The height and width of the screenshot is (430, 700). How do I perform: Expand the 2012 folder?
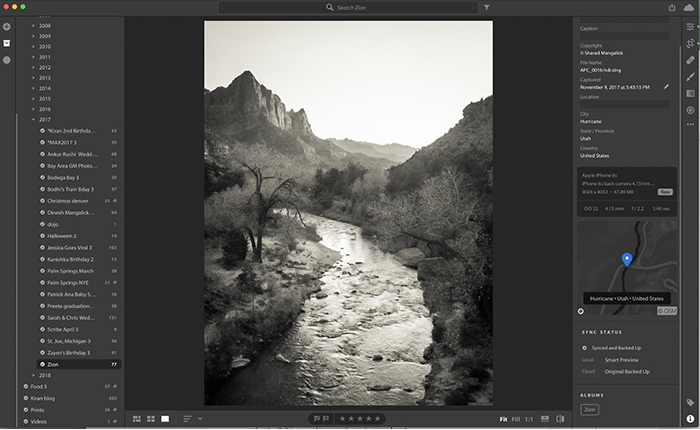pos(33,67)
